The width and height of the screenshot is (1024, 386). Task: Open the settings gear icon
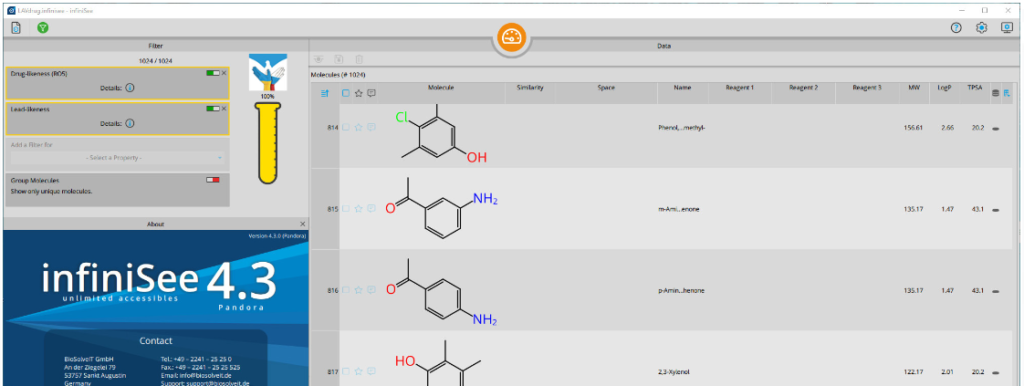(982, 28)
